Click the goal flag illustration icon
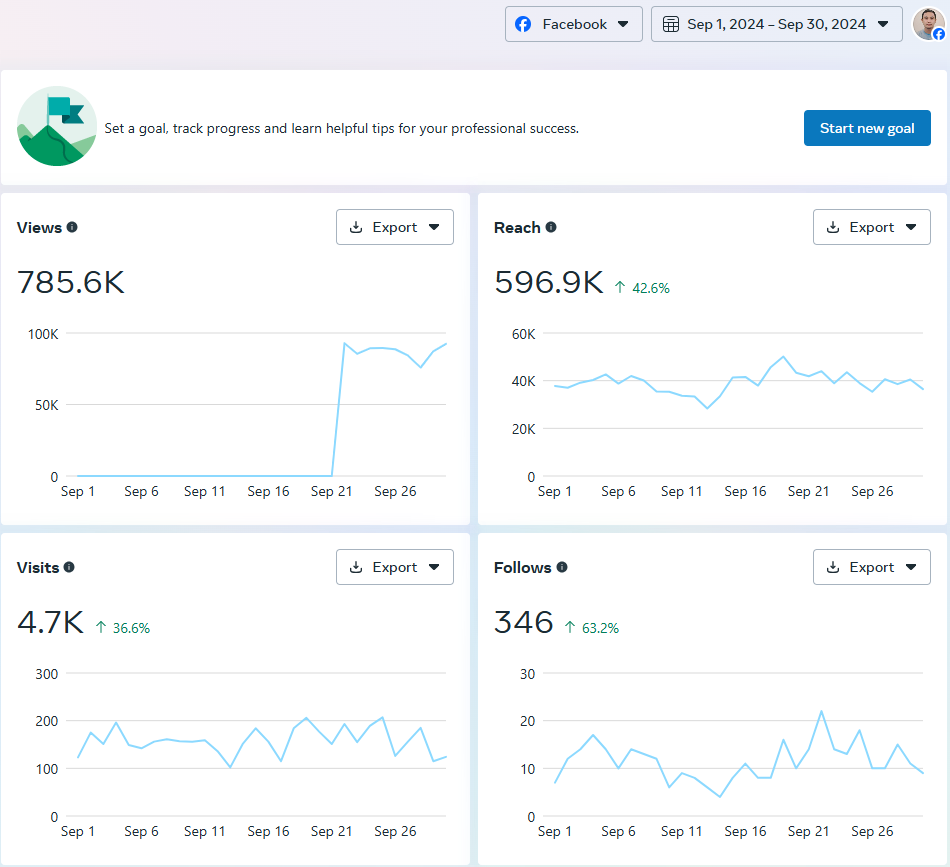Viewport: 950px width, 867px height. [56, 127]
